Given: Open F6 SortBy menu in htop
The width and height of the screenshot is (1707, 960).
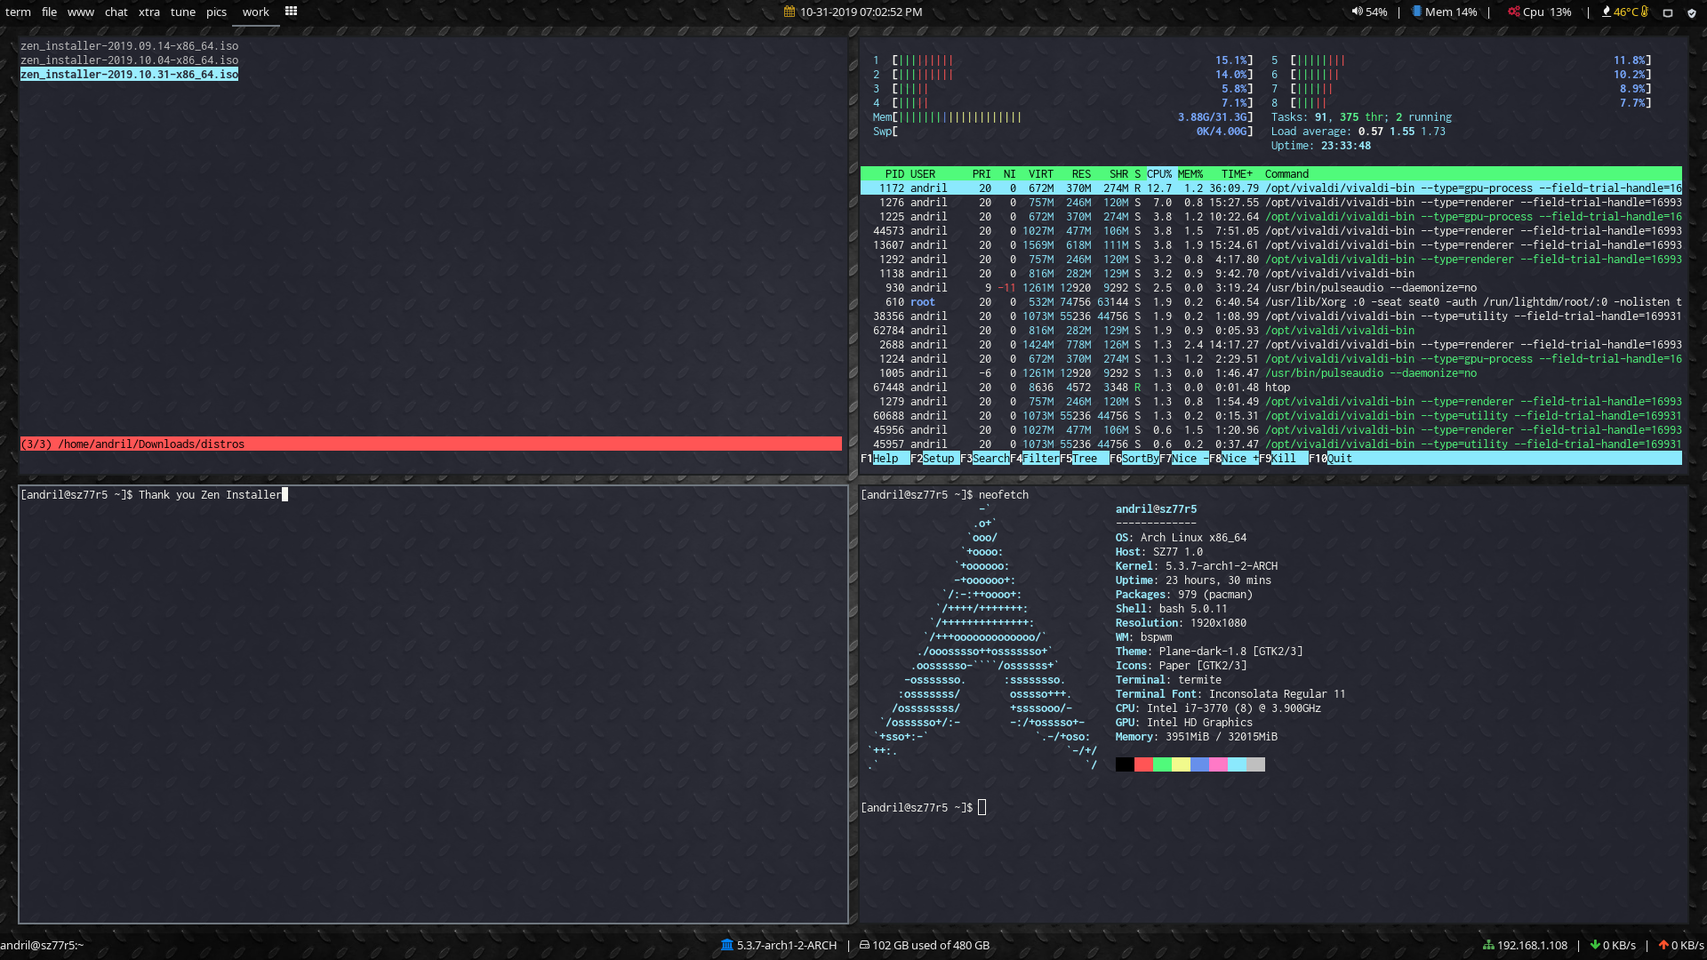Looking at the screenshot, I should [1139, 458].
